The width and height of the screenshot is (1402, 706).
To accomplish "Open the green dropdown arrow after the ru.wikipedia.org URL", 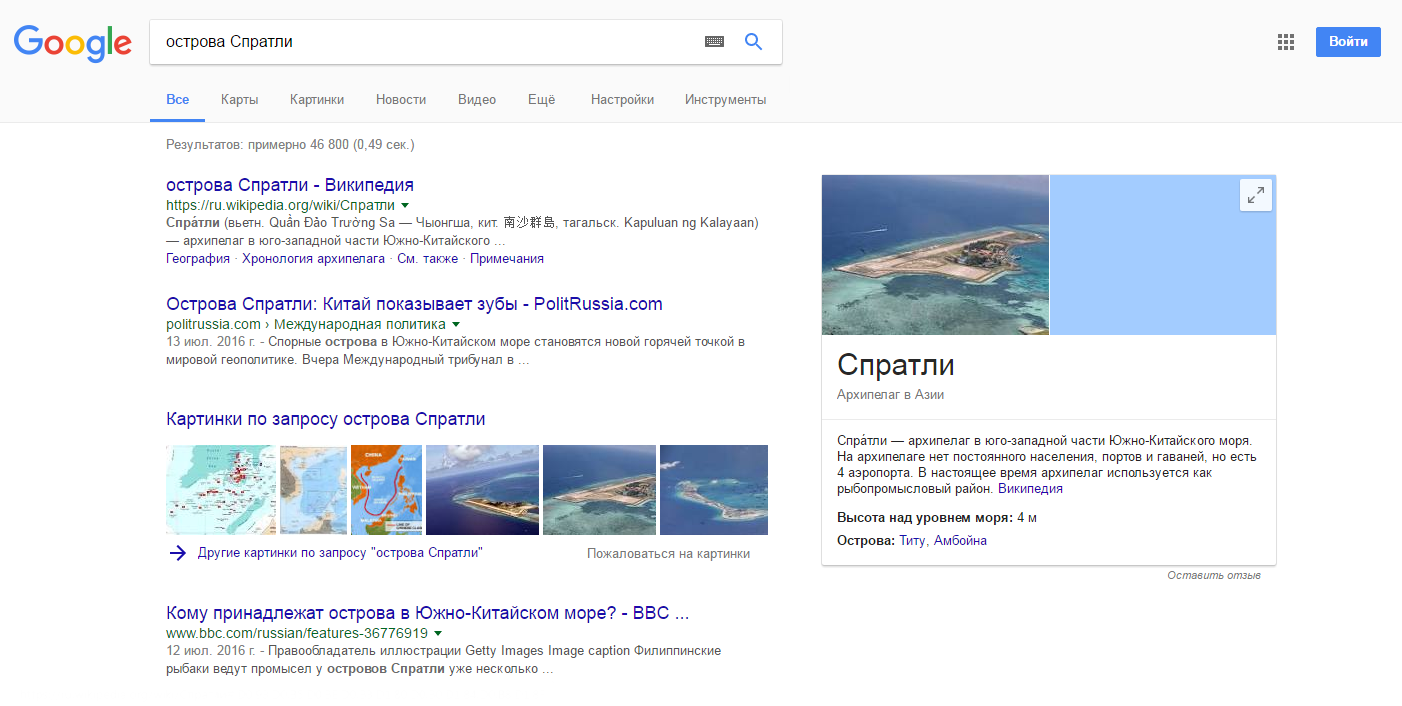I will pyautogui.click(x=405, y=205).
